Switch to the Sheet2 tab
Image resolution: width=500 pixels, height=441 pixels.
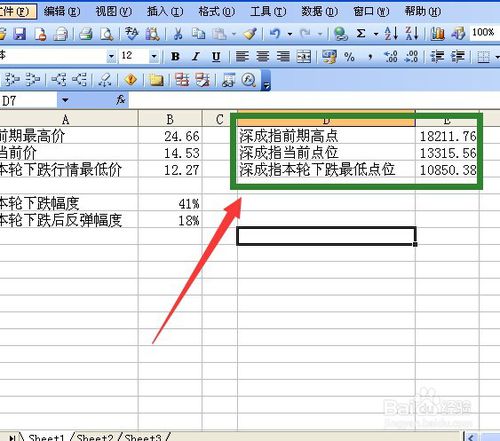[95, 437]
